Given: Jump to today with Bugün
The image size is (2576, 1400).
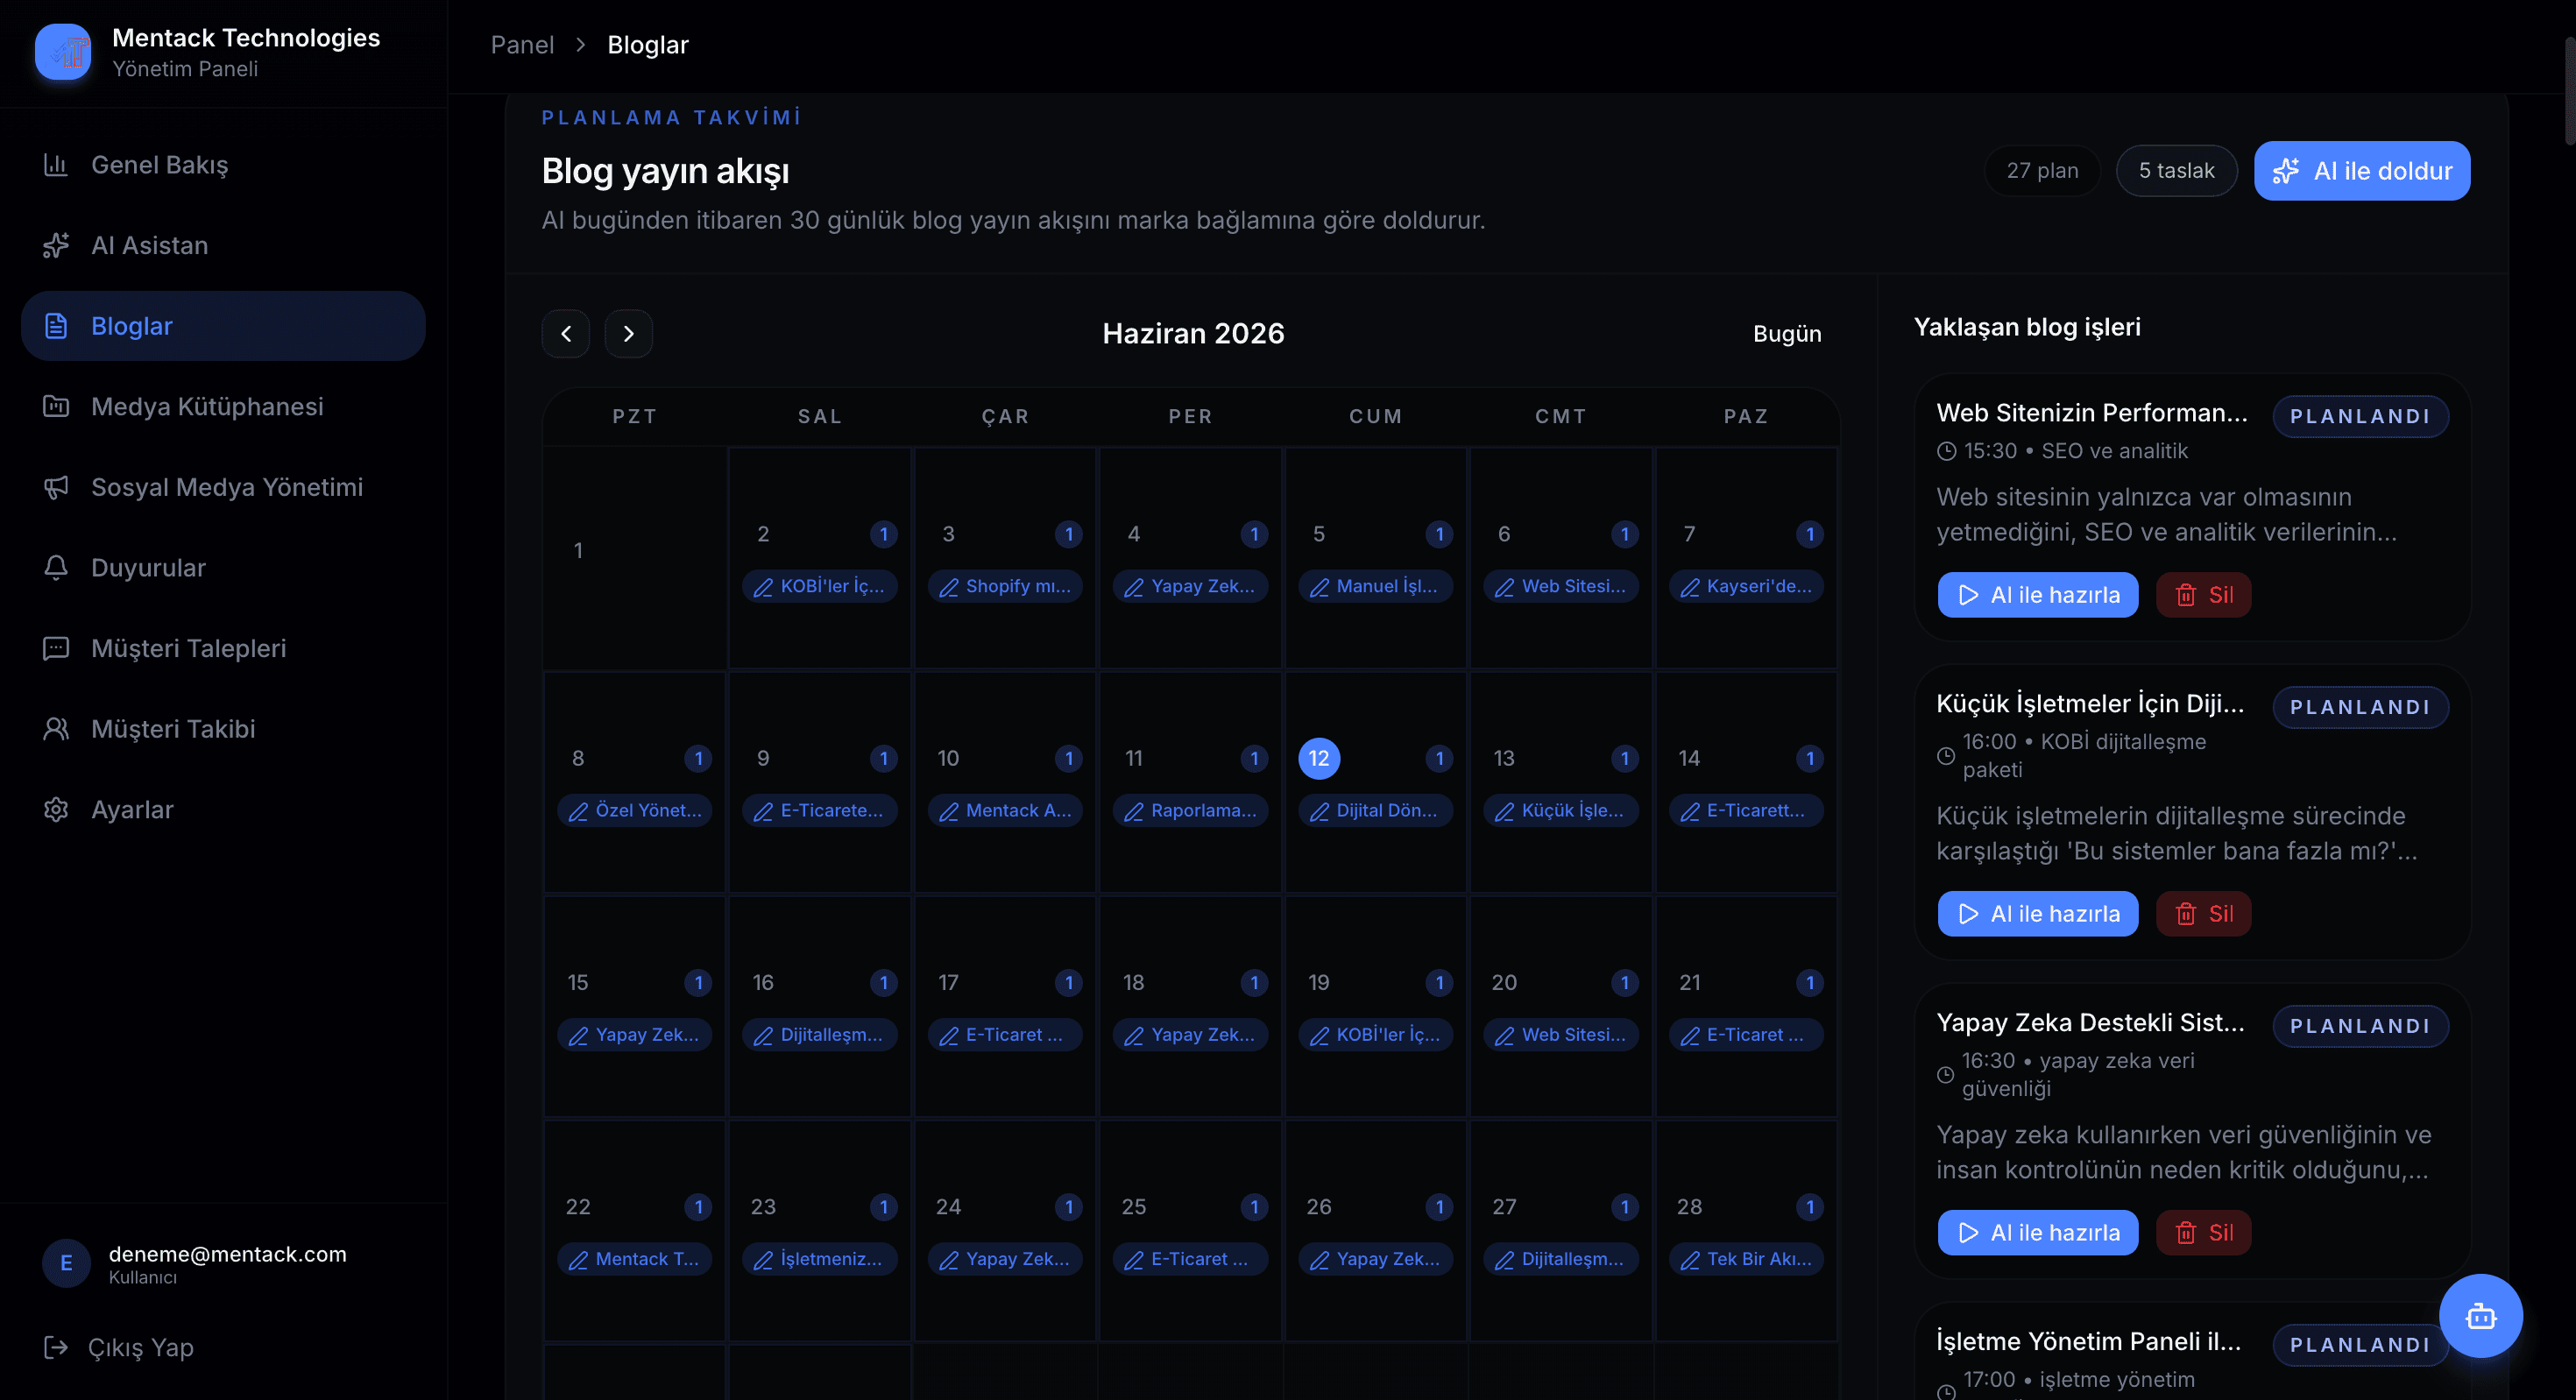Looking at the screenshot, I should tap(1787, 334).
